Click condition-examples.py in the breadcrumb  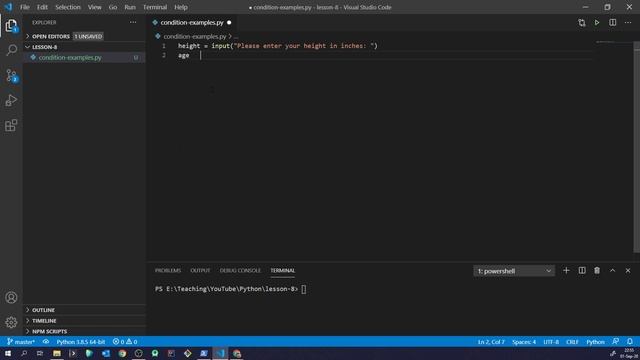pyautogui.click(x=195, y=36)
